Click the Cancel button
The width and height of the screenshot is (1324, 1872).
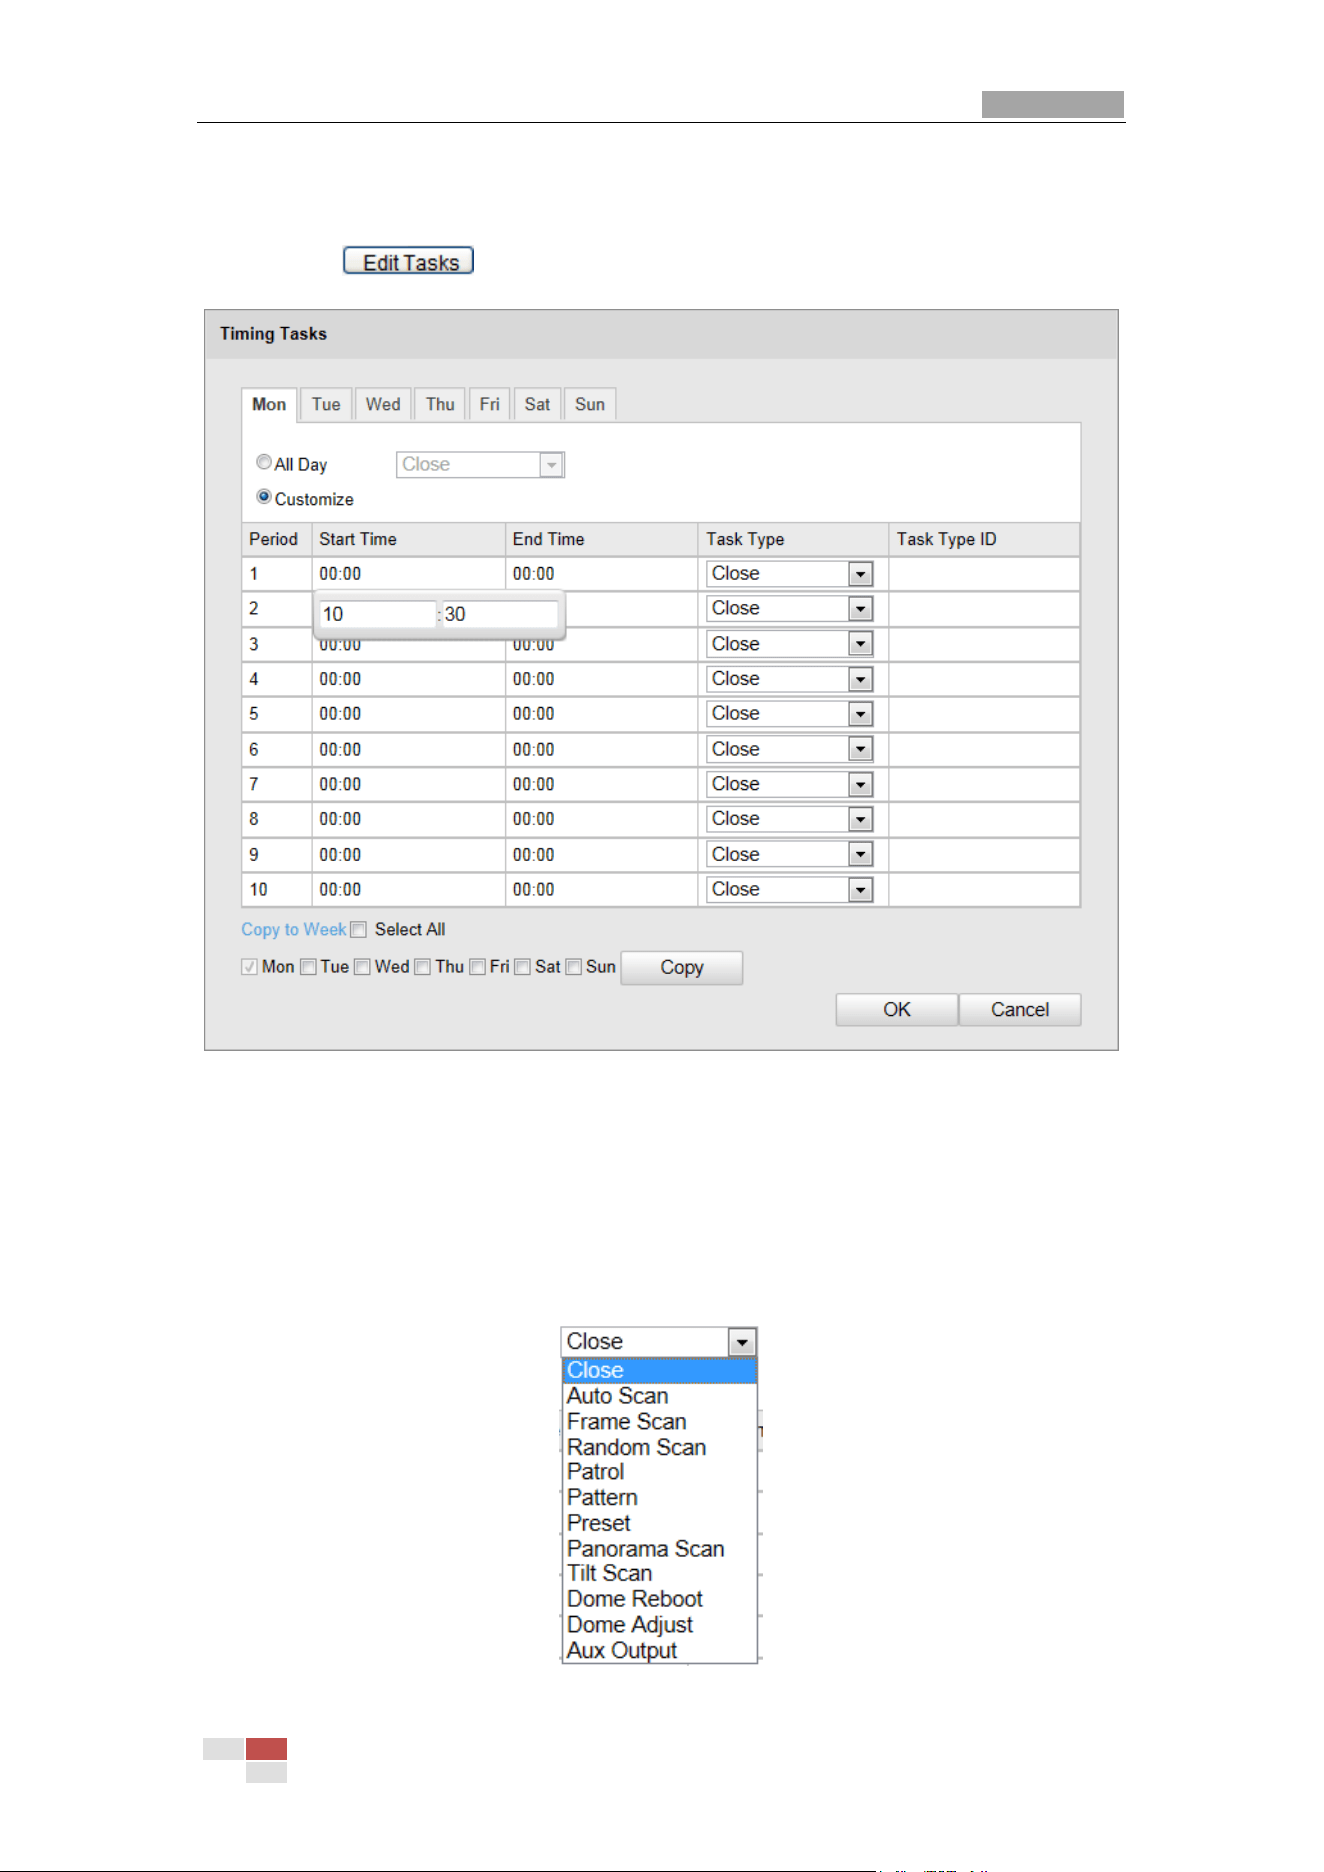point(1020,1010)
